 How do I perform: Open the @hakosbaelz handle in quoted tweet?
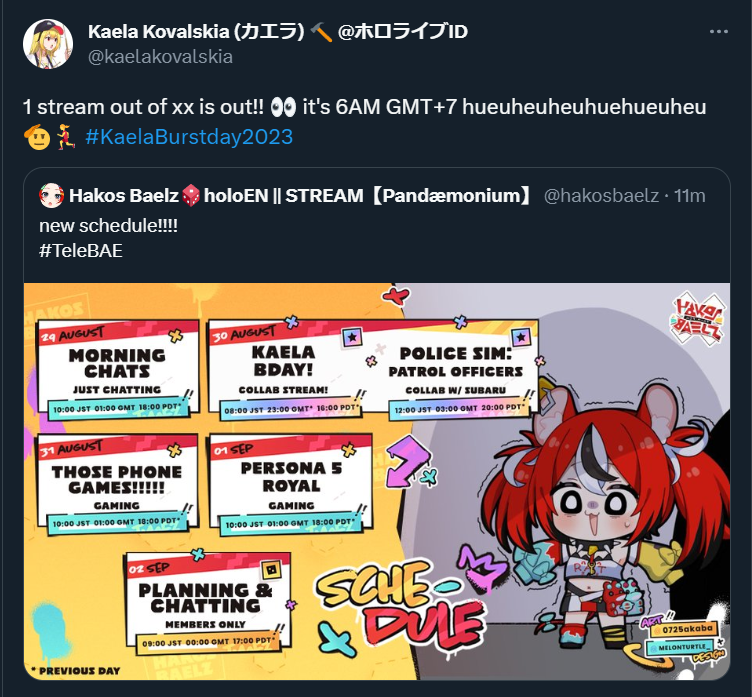click(601, 196)
